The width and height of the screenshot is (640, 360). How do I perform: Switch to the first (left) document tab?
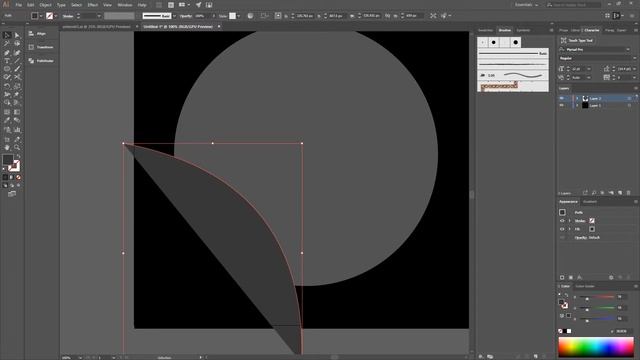tap(96, 27)
